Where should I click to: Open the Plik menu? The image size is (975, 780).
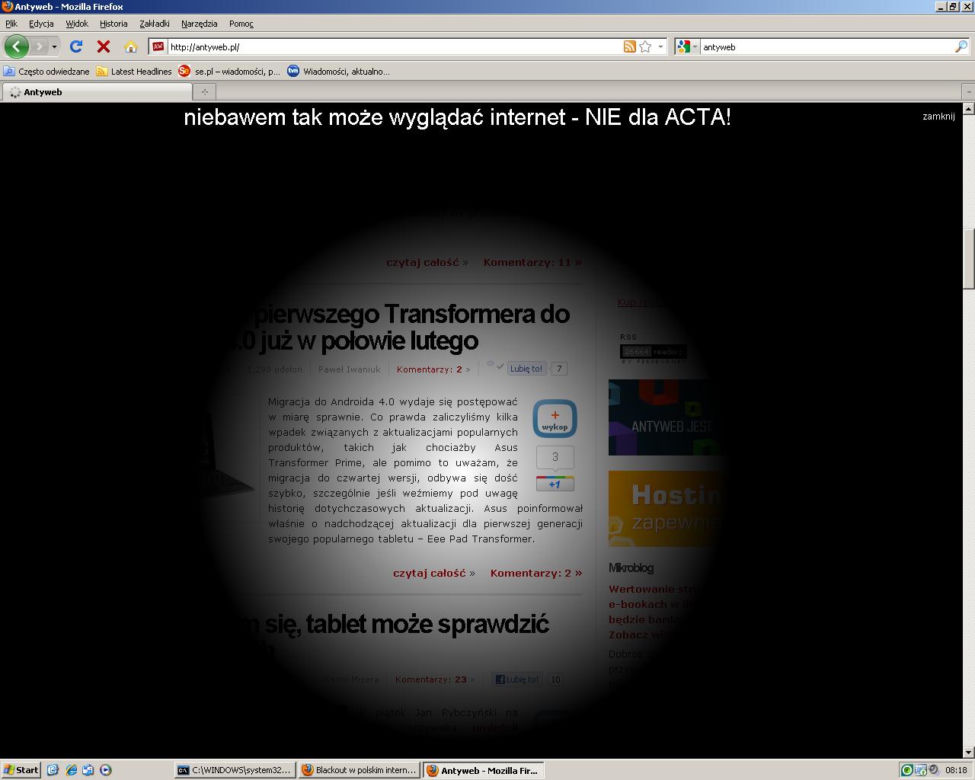pos(11,24)
